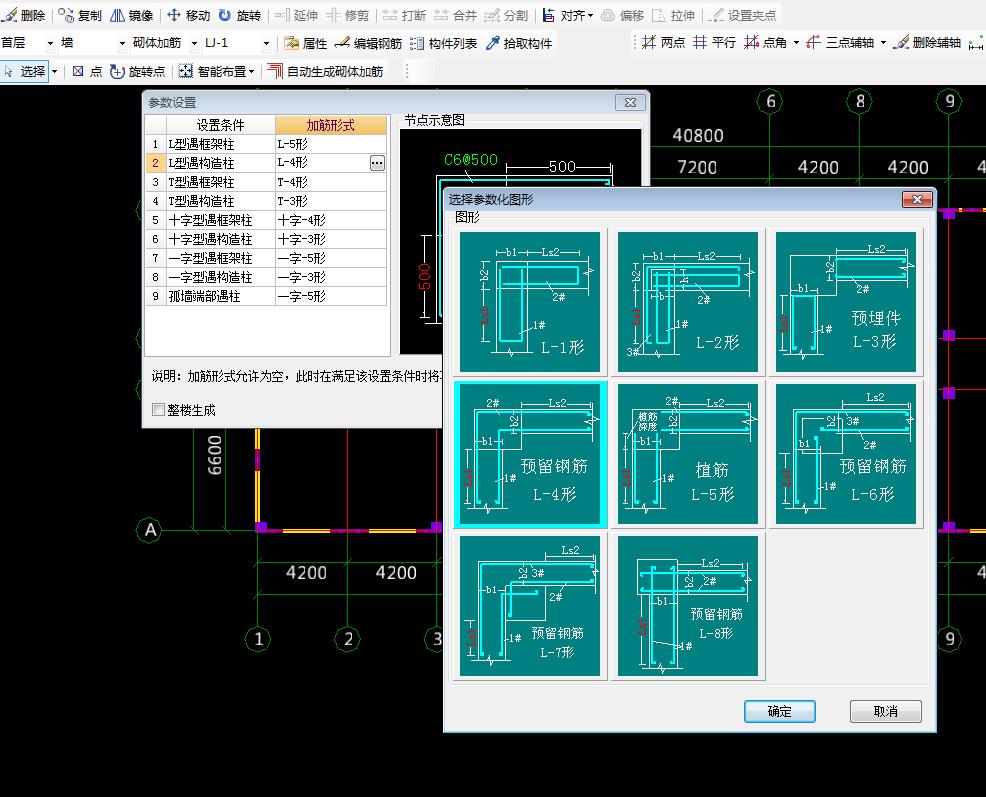Viewport: 986px width, 797px height.
Task: Select row L型遇框架柱
Action: click(266, 144)
